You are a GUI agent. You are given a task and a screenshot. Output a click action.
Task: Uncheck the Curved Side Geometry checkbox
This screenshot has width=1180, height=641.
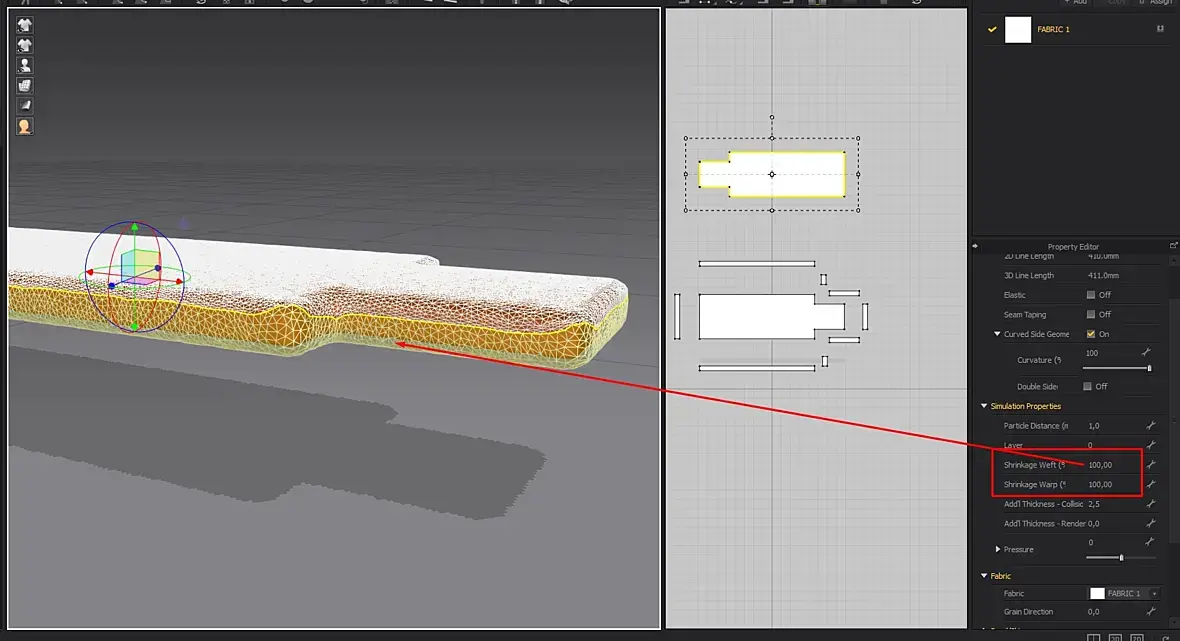(1090, 334)
